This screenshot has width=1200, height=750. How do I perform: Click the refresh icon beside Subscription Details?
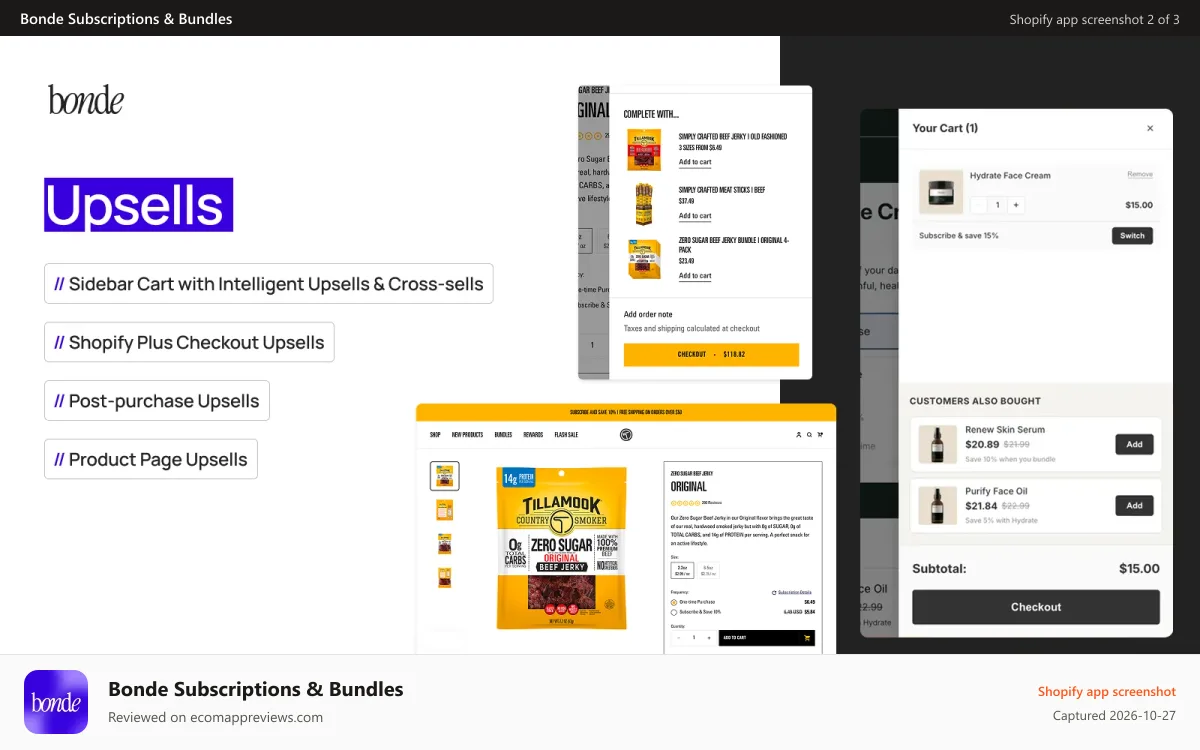click(x=774, y=593)
